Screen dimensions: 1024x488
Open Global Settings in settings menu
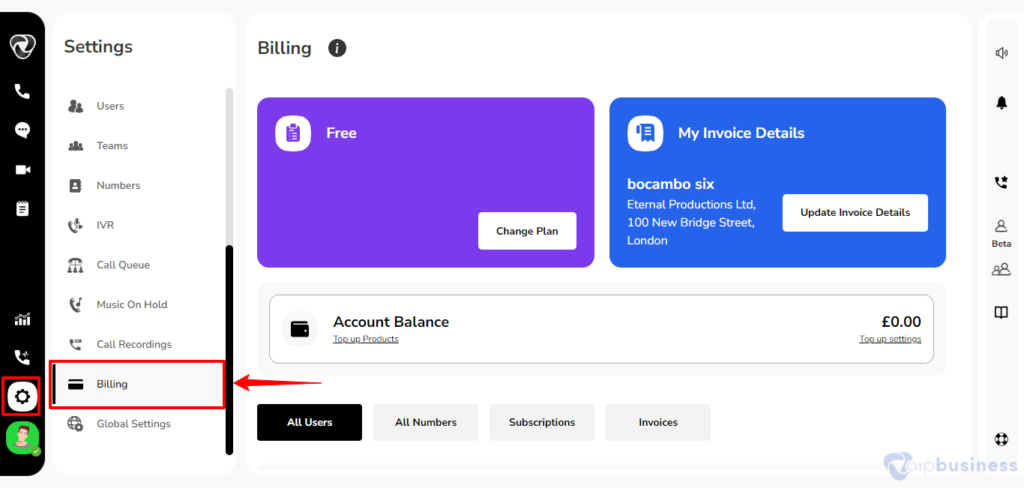point(133,424)
